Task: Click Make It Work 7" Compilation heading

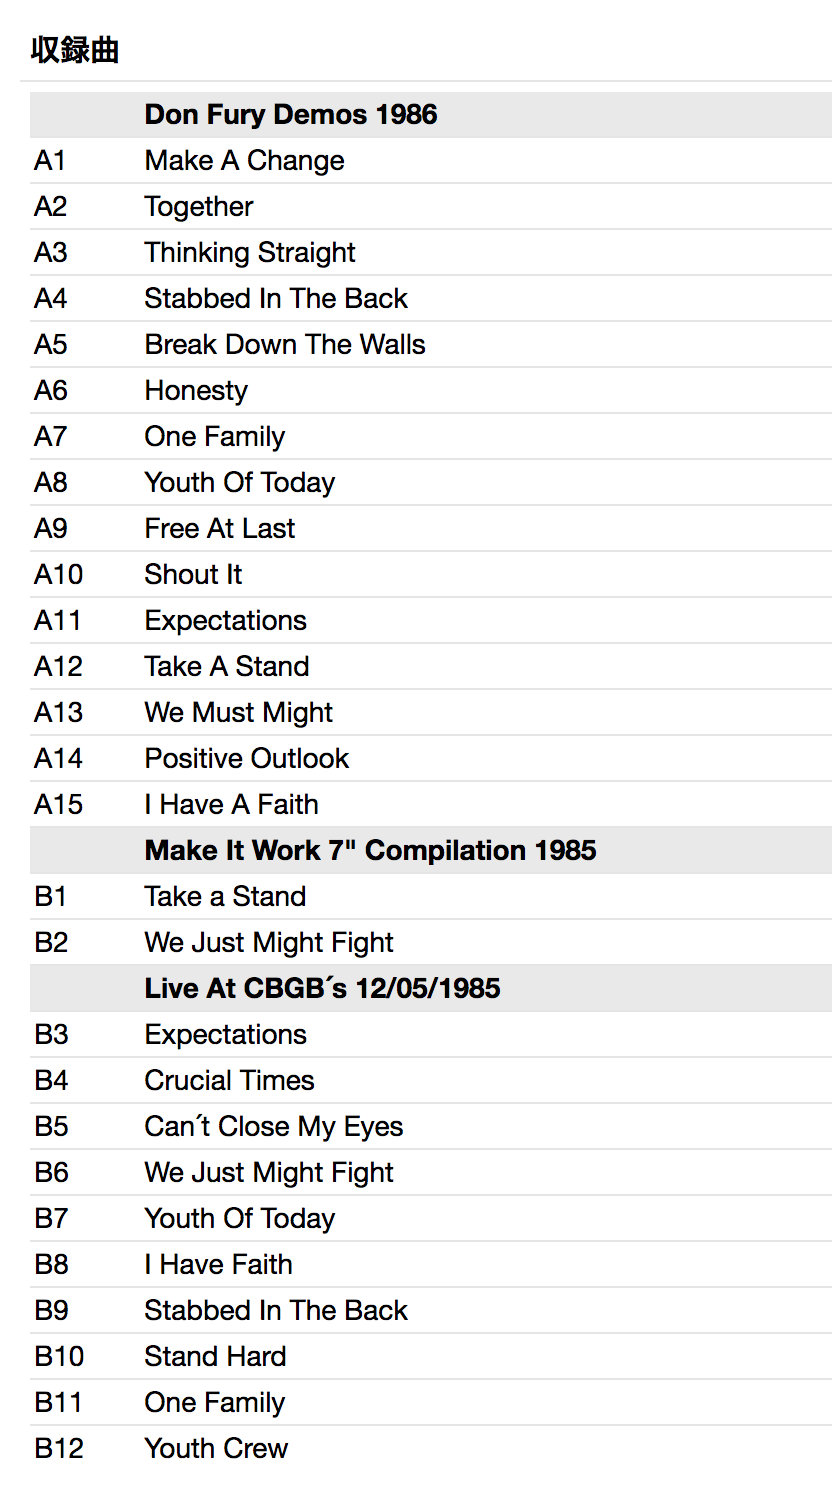Action: tap(370, 850)
